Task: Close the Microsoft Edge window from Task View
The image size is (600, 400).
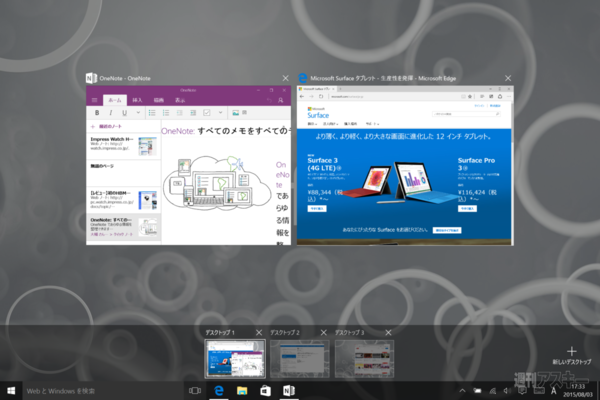Action: point(508,78)
